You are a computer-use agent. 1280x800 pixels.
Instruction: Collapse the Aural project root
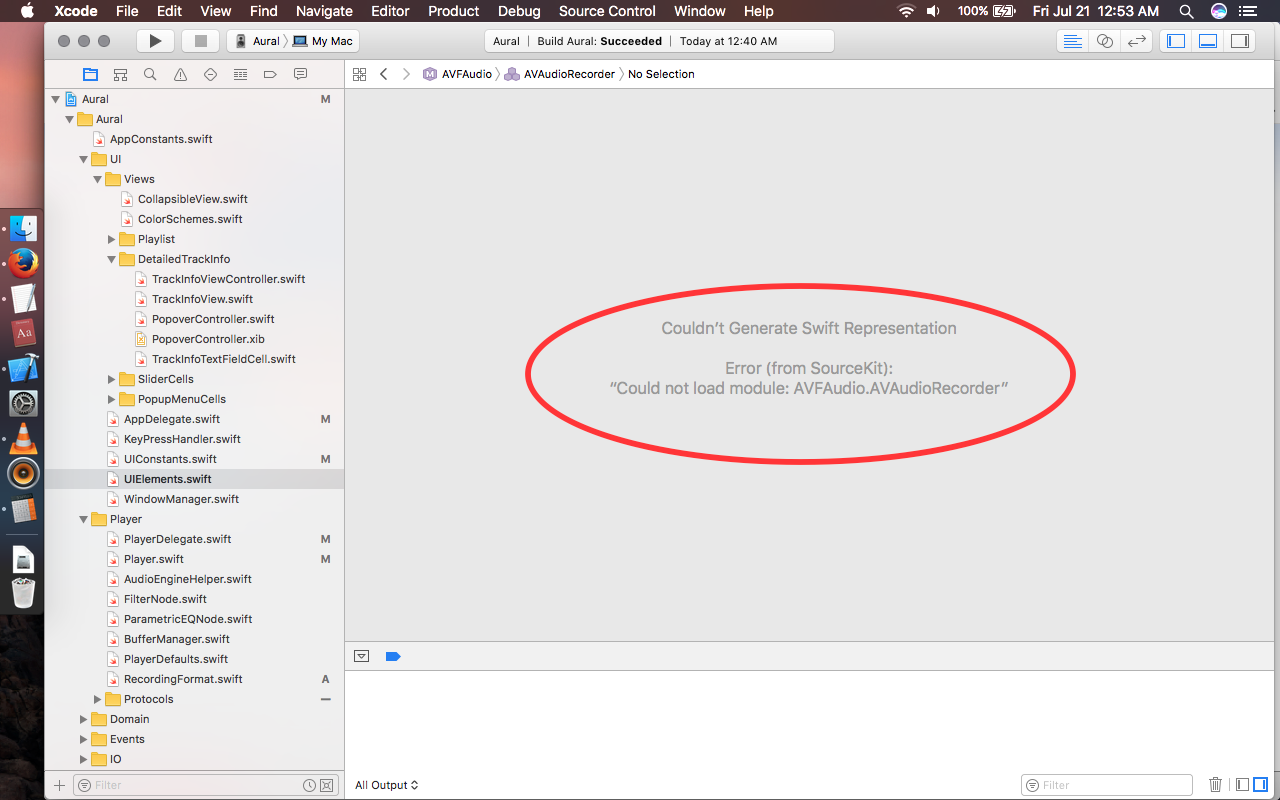click(x=56, y=99)
